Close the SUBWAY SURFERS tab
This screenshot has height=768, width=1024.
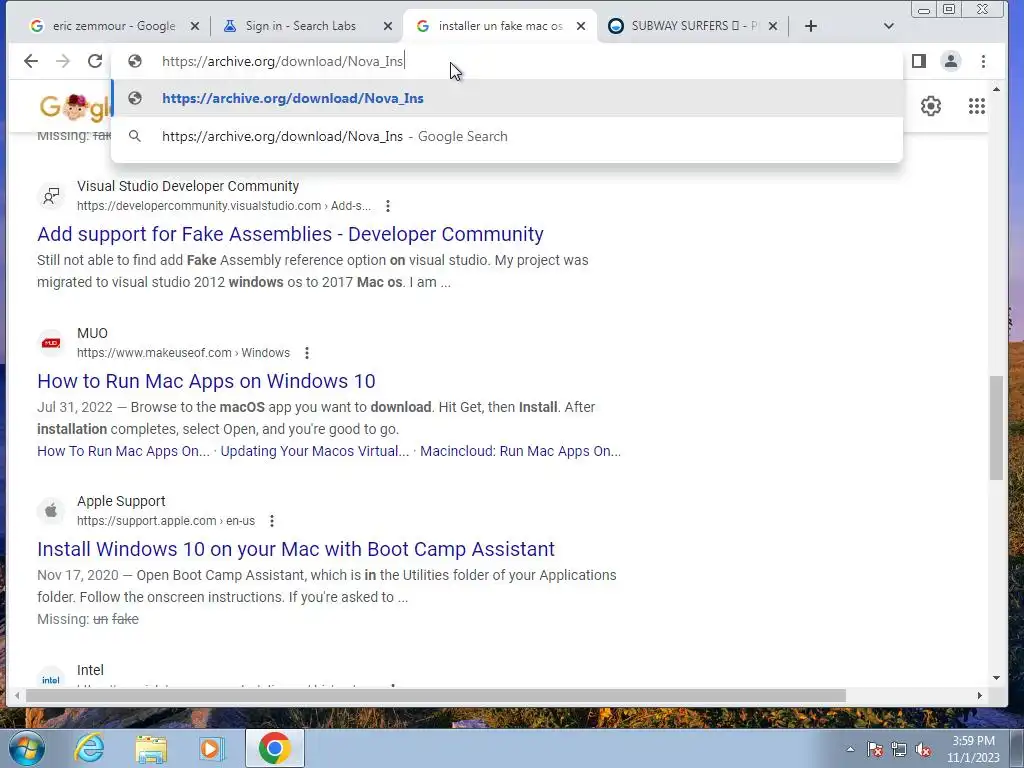[x=773, y=26]
